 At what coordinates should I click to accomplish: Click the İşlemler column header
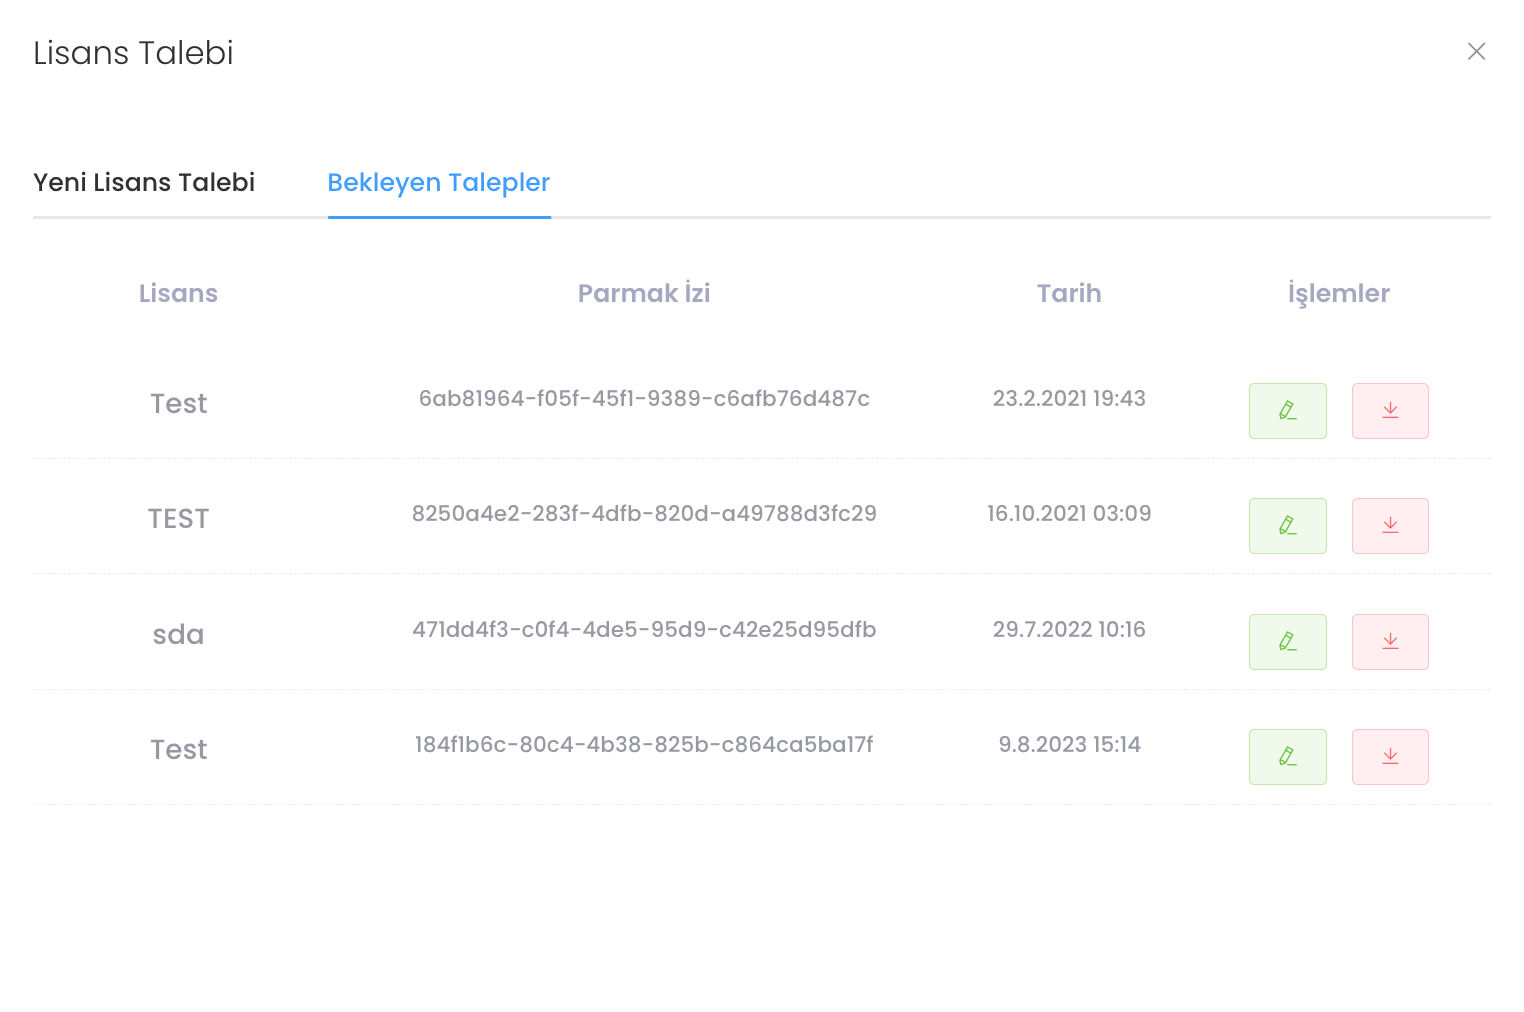pos(1338,293)
